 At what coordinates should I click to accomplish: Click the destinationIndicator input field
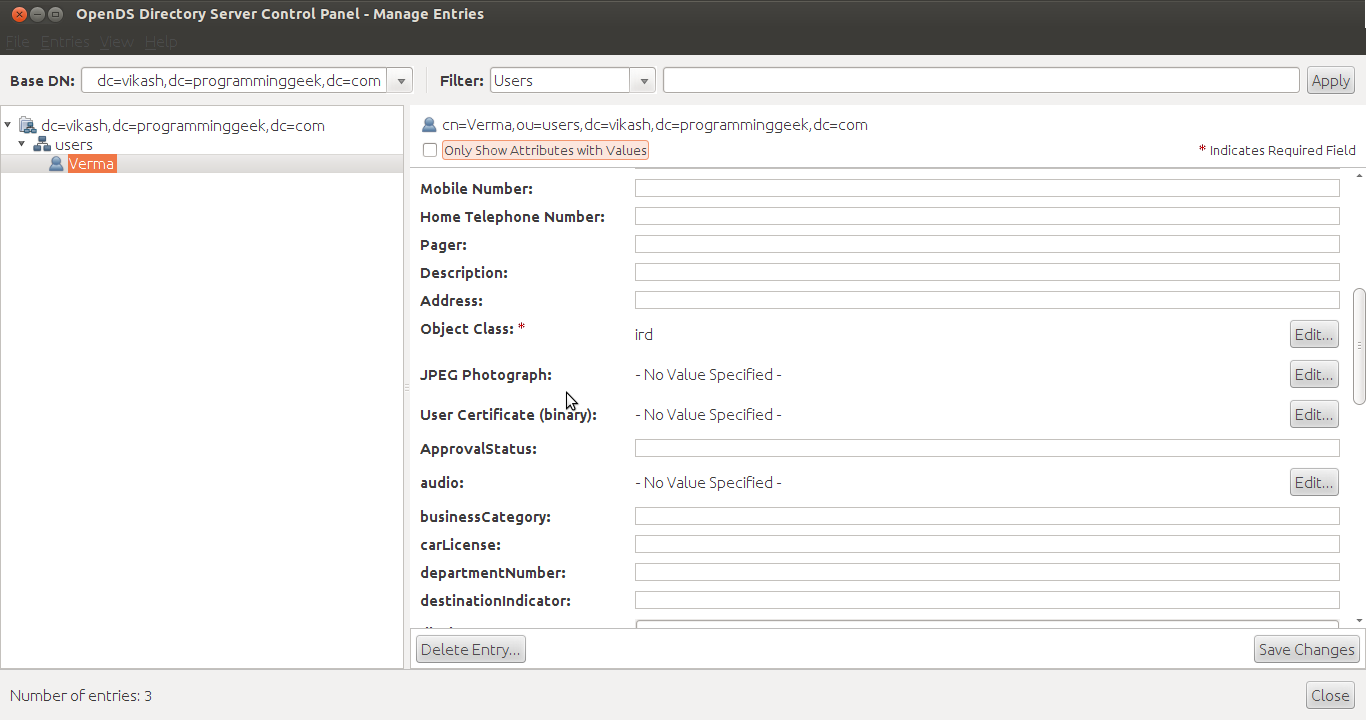point(987,600)
